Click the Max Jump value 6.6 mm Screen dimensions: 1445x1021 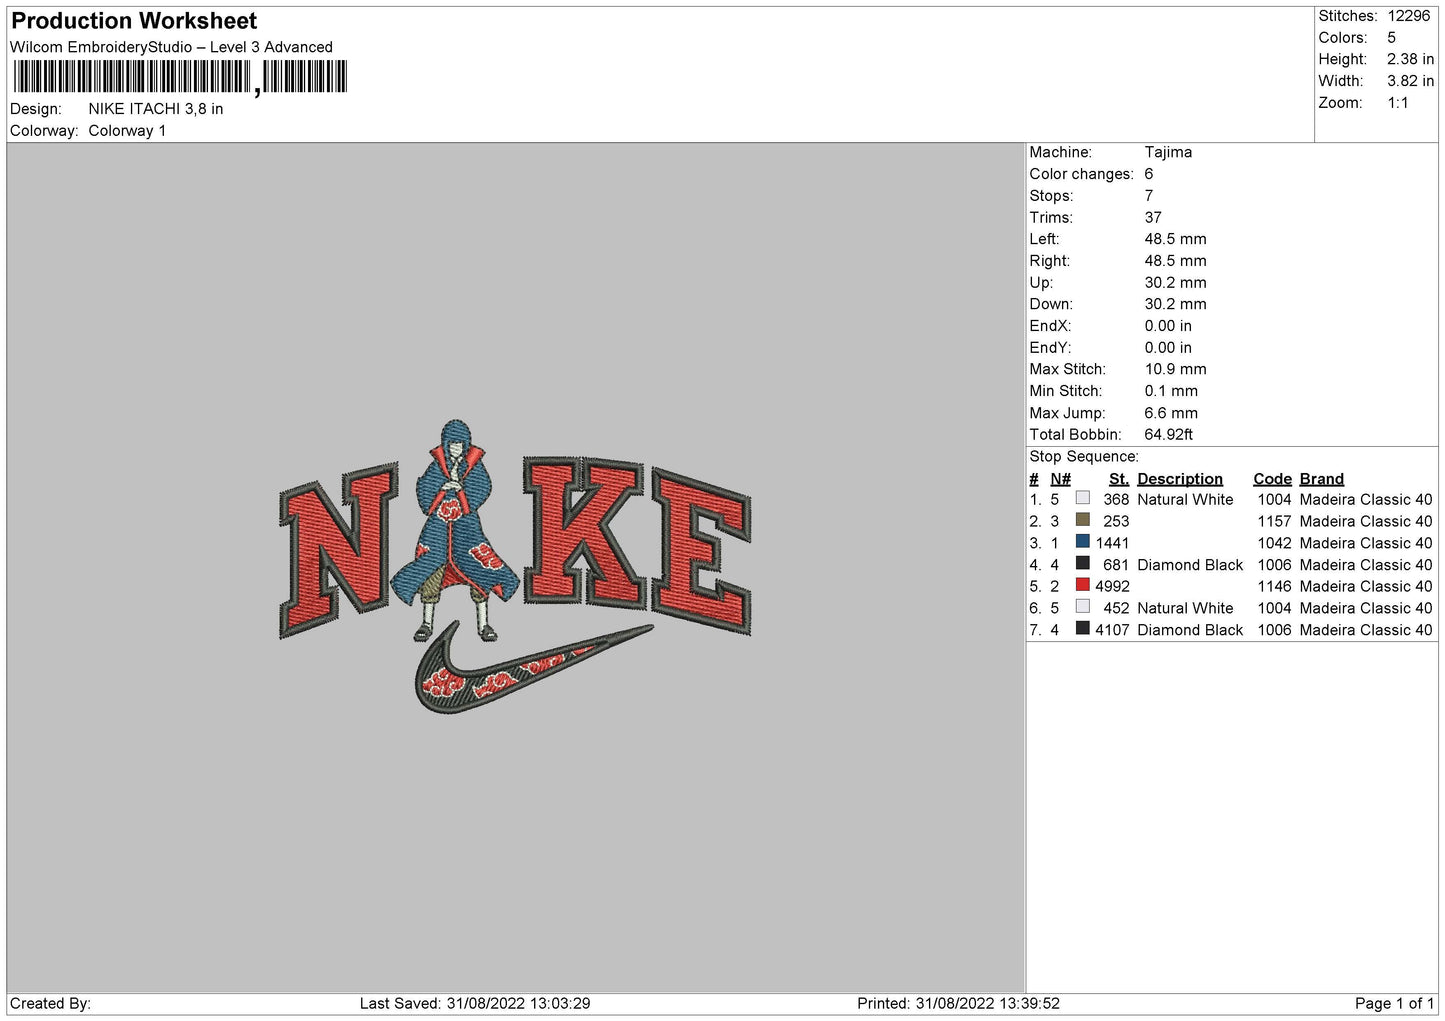(1171, 413)
